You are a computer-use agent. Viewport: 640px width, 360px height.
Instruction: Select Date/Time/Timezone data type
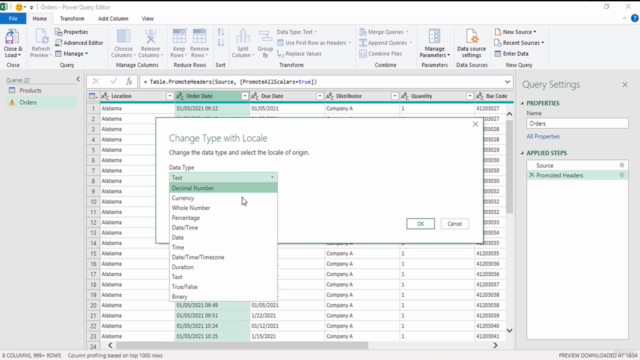coord(223,257)
